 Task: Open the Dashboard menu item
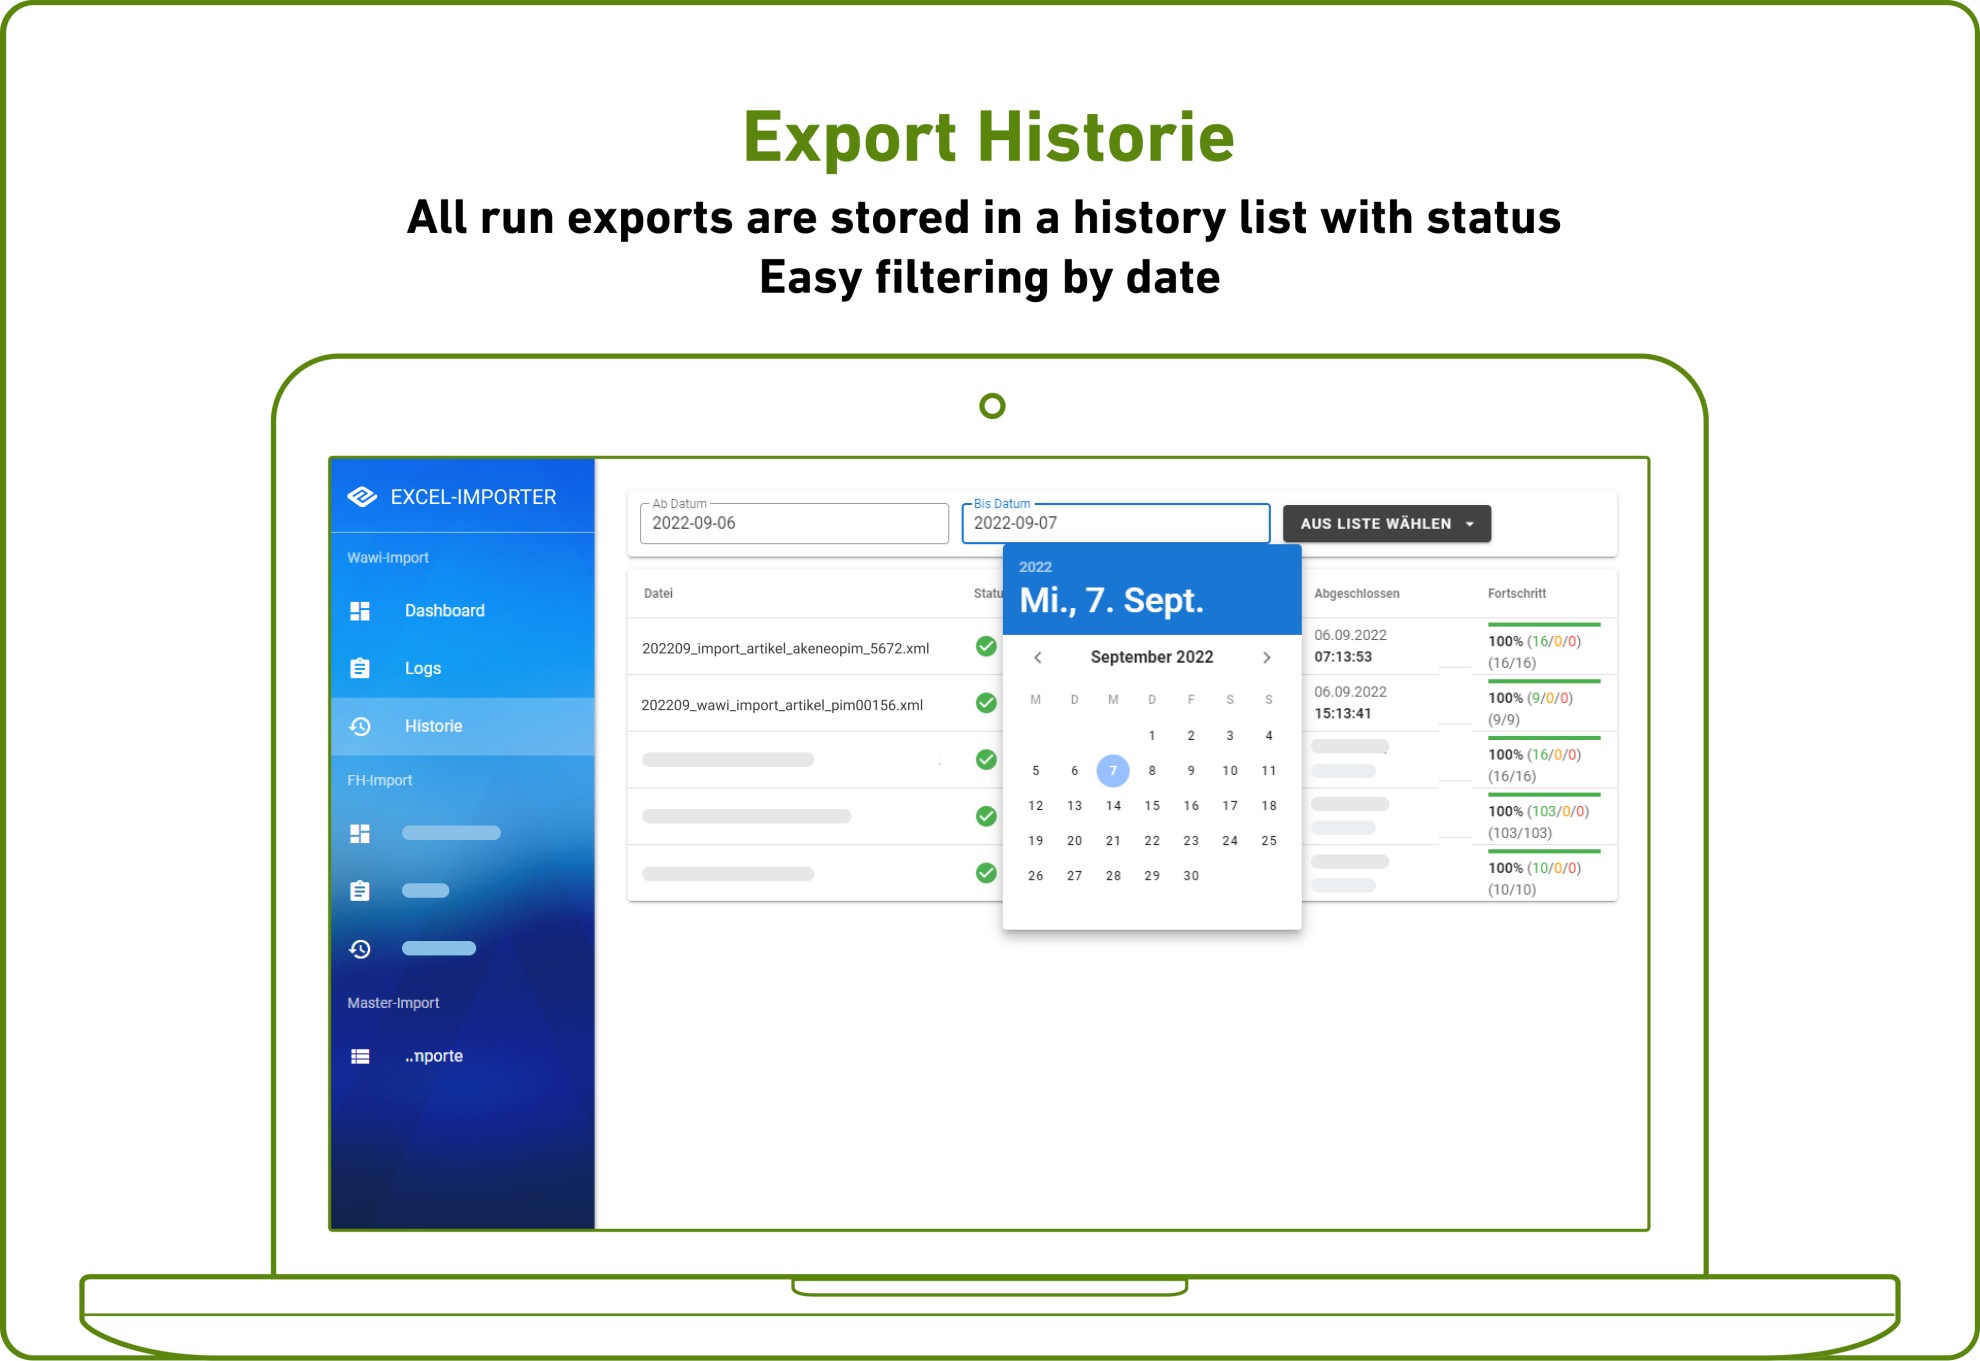pyautogui.click(x=444, y=611)
